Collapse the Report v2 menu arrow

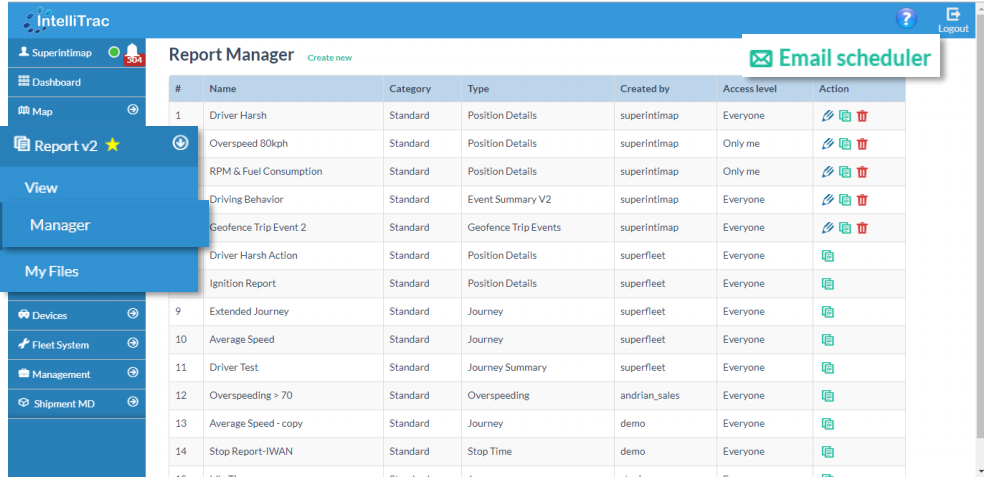tap(180, 143)
